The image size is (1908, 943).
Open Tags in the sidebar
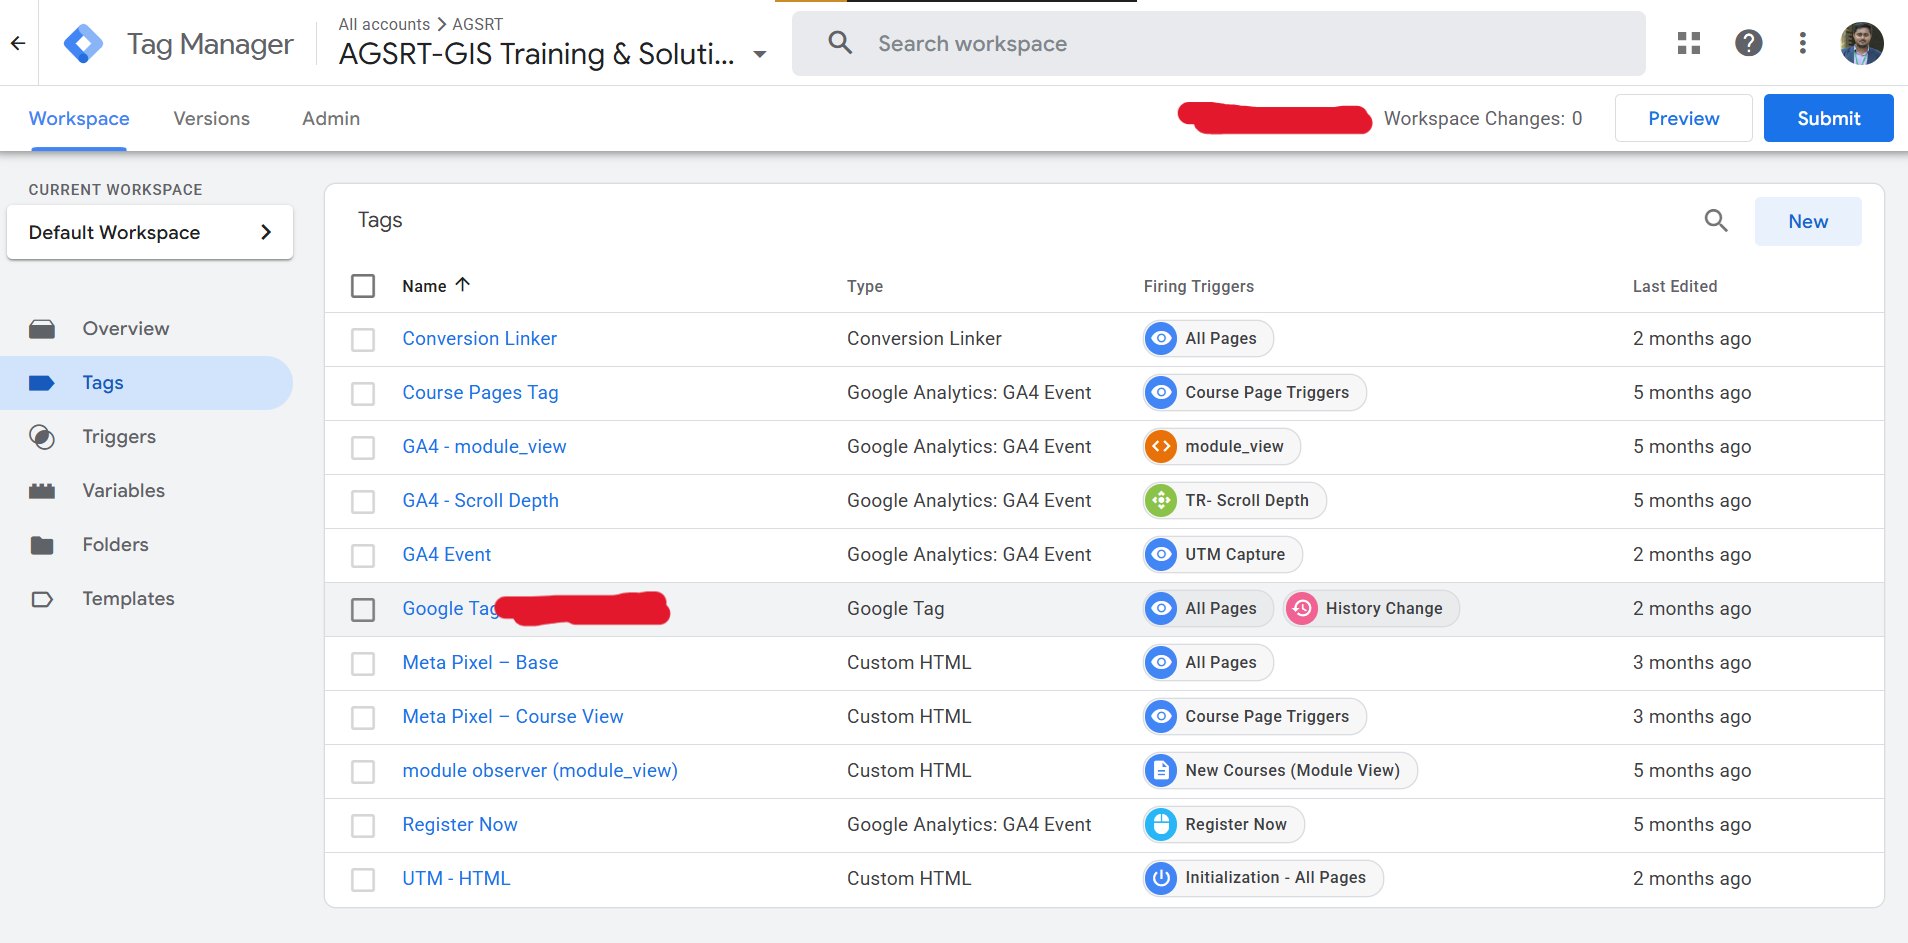click(x=146, y=383)
